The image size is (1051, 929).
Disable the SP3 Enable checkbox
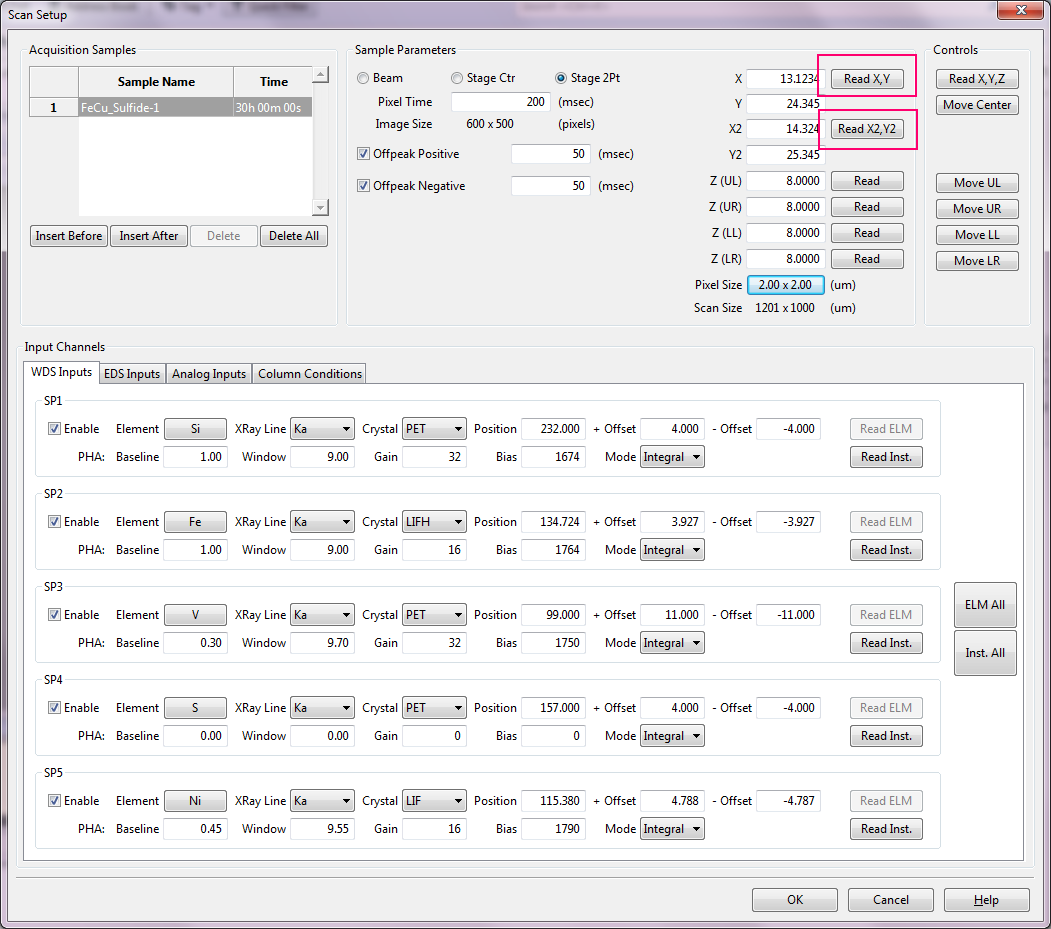(x=54, y=615)
